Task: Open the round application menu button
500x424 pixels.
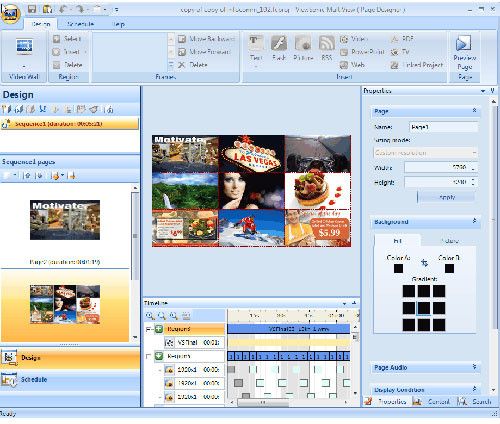Action: click(x=11, y=13)
